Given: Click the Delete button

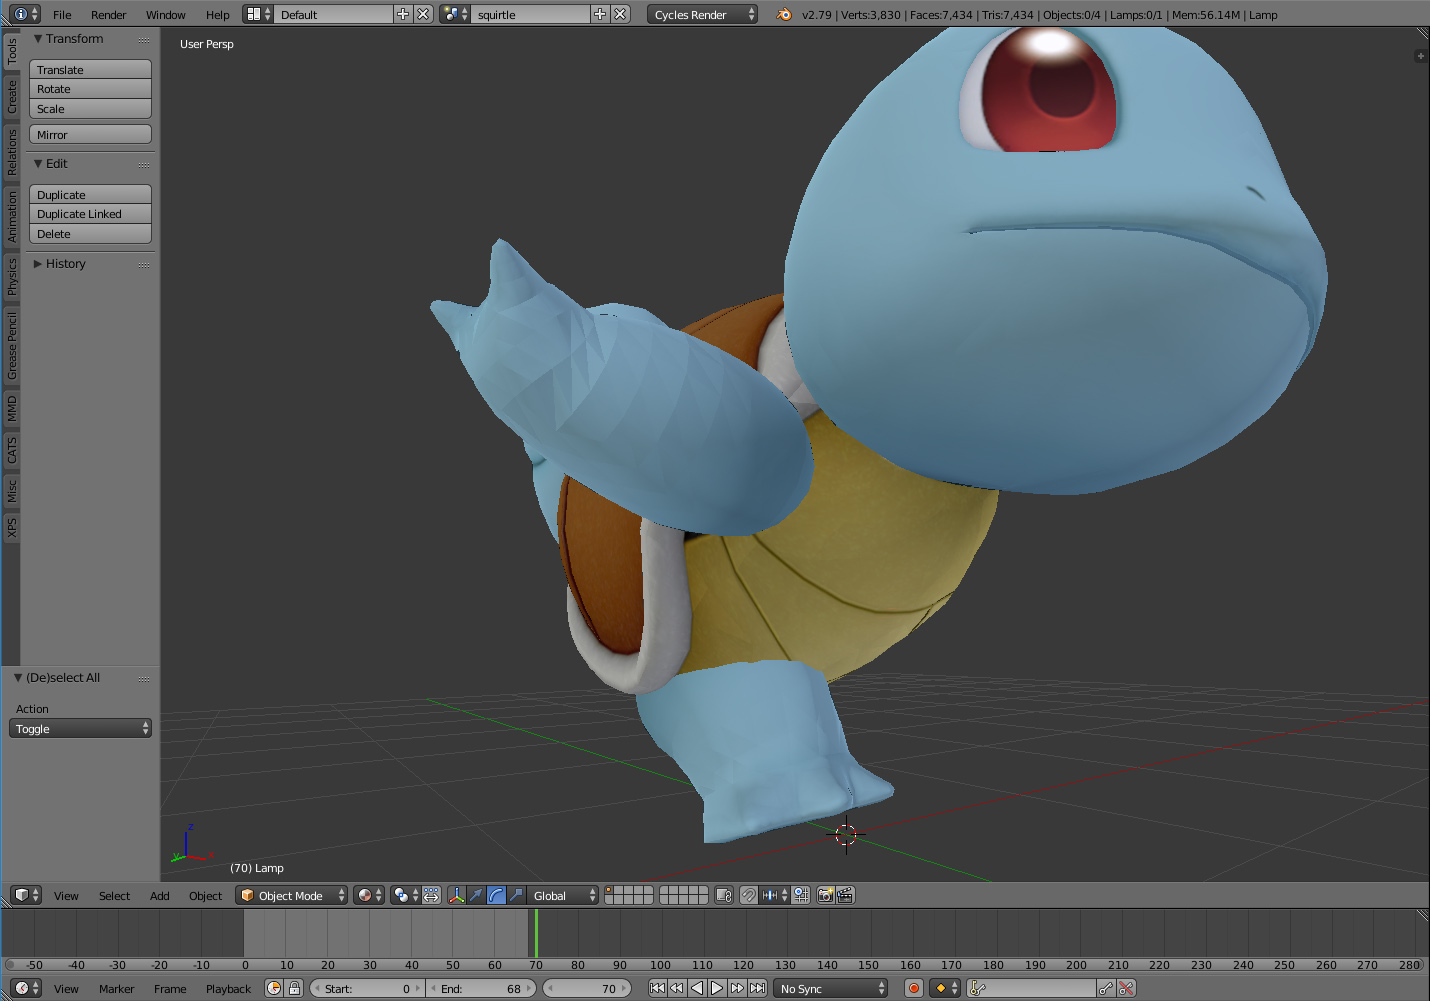Looking at the screenshot, I should coord(90,233).
